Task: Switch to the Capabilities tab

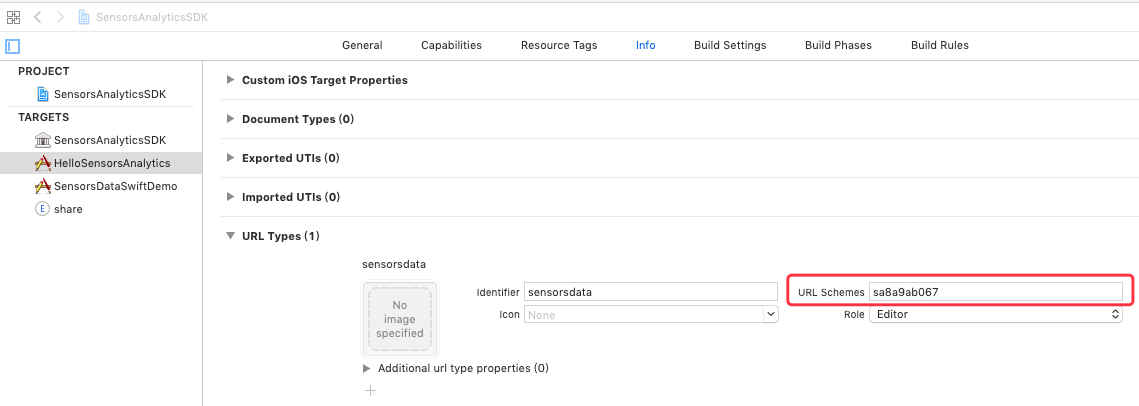Action: (451, 45)
